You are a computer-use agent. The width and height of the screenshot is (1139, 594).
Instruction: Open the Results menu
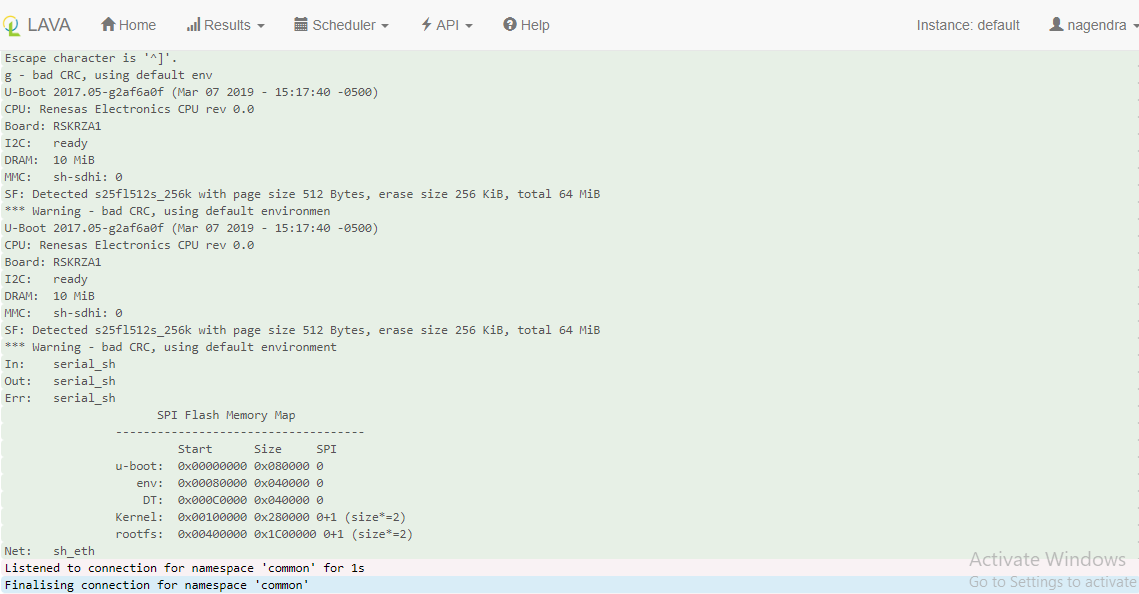coord(225,25)
